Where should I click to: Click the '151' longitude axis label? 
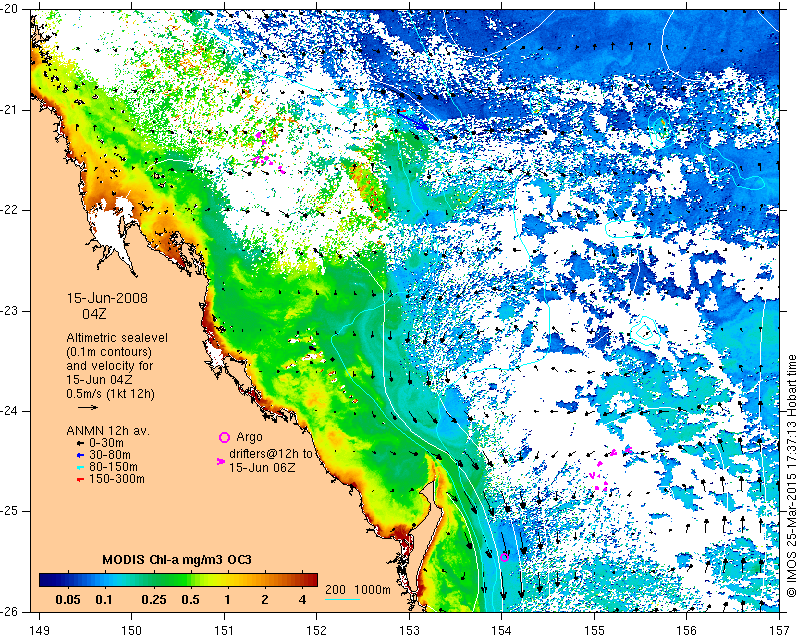224,631
